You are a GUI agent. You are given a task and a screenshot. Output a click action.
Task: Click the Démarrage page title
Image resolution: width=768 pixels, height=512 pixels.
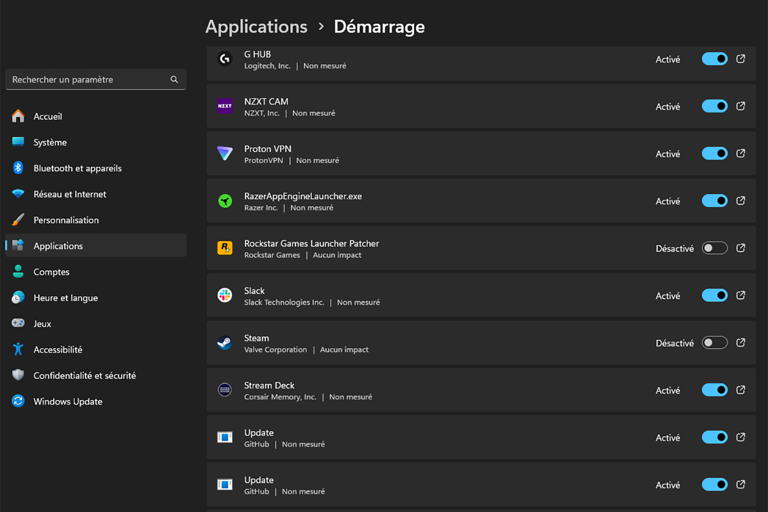click(x=379, y=26)
